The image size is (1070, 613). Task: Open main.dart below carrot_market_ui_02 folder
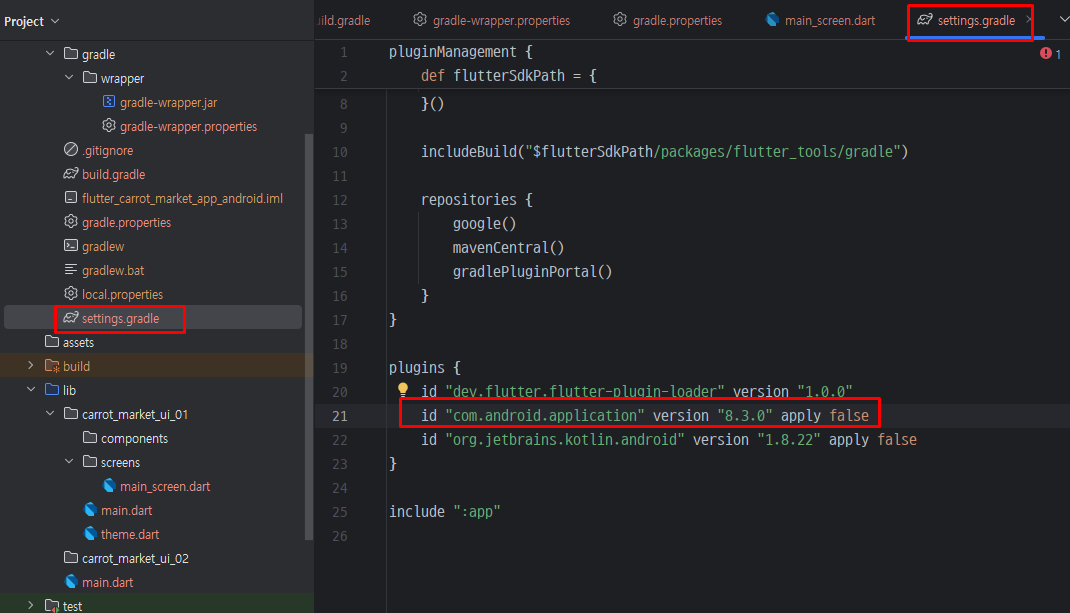click(108, 582)
